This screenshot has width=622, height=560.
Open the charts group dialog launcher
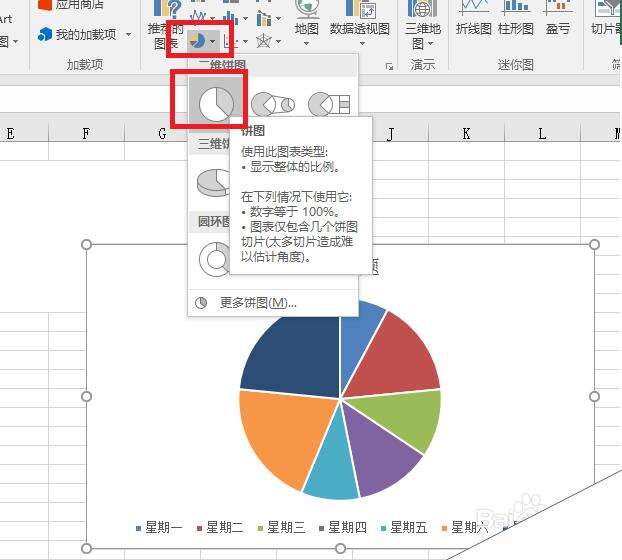point(389,67)
